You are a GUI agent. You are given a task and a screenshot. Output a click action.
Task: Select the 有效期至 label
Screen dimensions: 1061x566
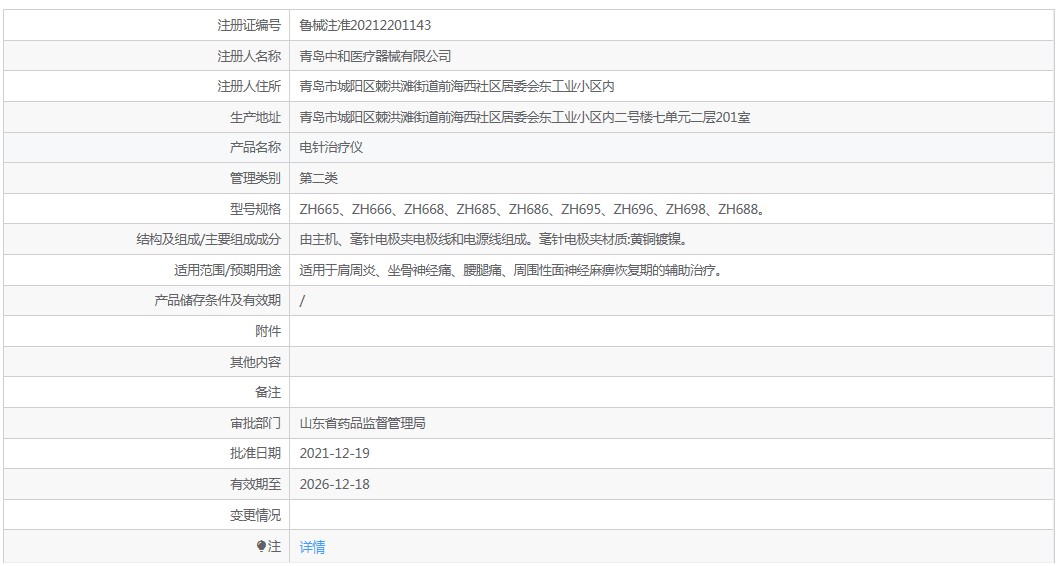(255, 484)
